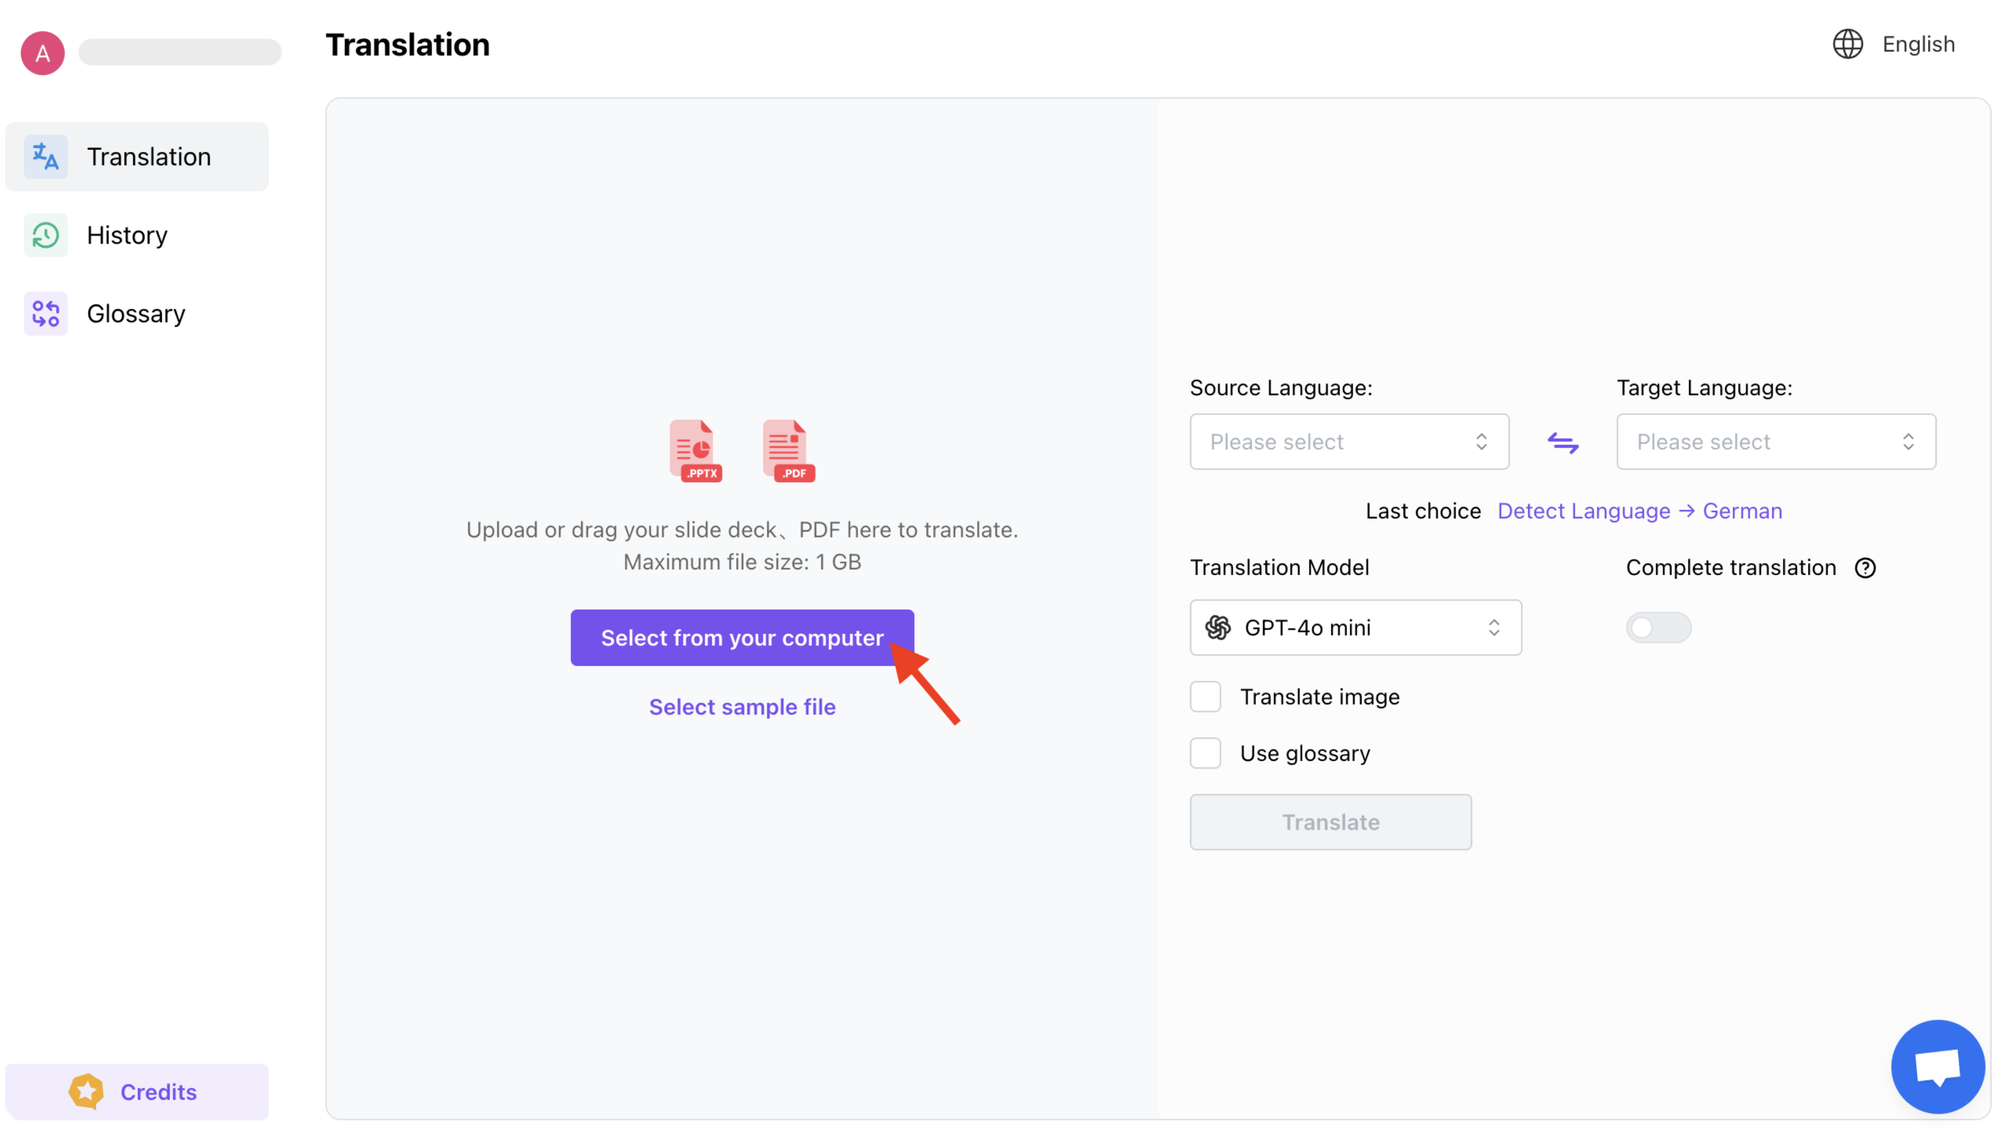Click the Select sample file link
2000x1128 pixels.
(x=742, y=707)
